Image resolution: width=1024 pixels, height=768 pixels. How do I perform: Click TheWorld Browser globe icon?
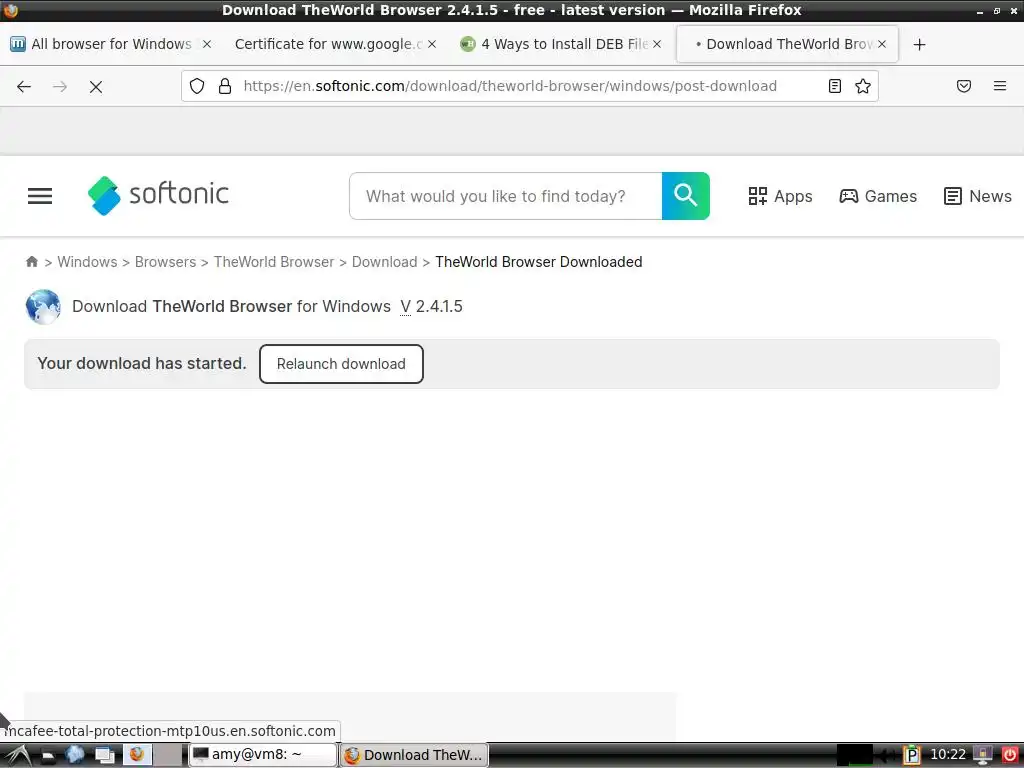click(x=43, y=307)
